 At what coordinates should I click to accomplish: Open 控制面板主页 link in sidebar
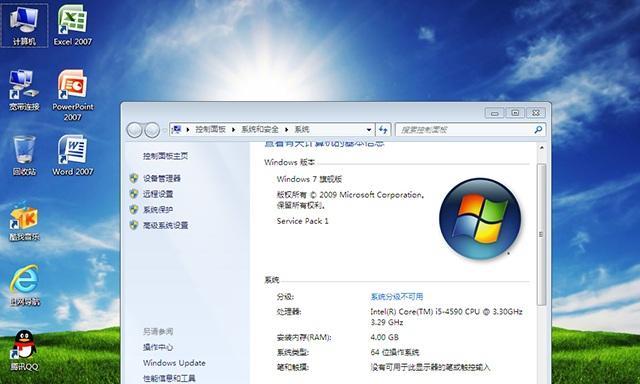click(x=165, y=156)
